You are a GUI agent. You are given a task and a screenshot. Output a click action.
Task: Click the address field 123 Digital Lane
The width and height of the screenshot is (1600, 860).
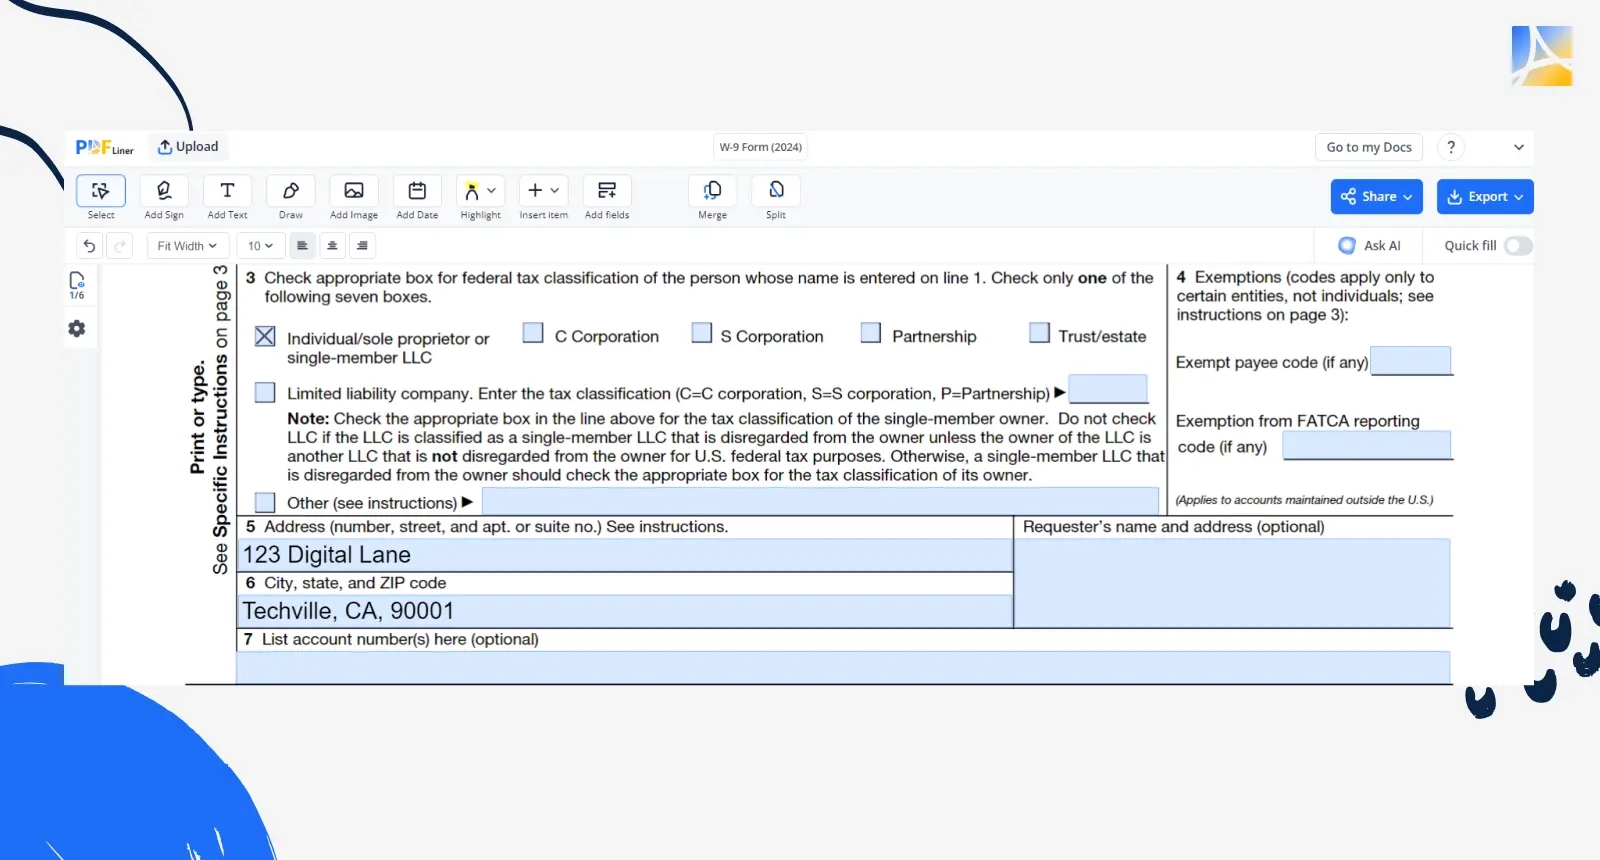(625, 555)
